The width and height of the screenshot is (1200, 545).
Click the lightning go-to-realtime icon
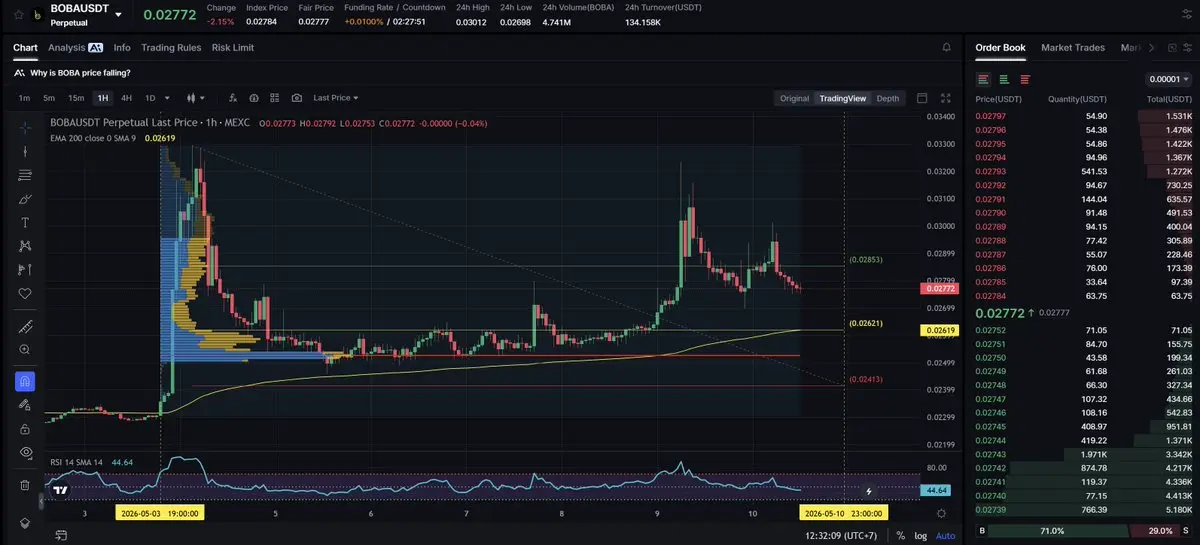pos(868,492)
